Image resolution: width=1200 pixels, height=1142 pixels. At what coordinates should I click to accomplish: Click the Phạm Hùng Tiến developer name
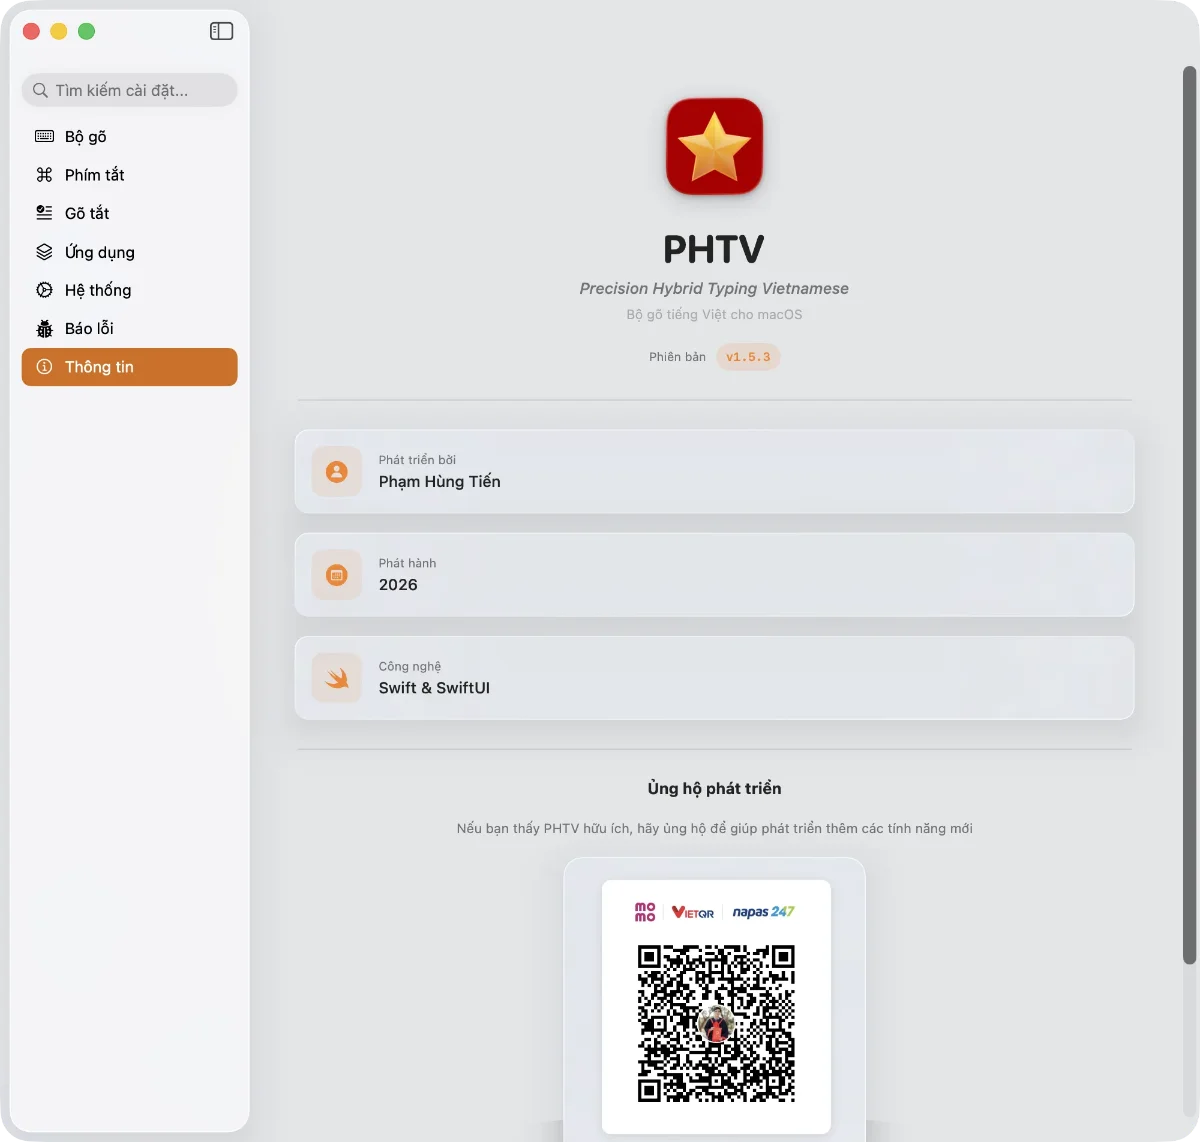(439, 482)
